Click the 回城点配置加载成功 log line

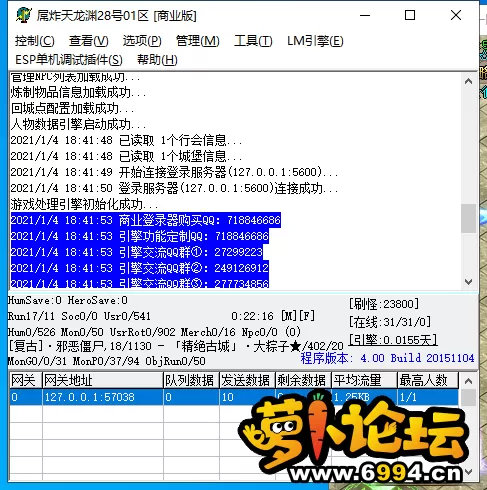click(72, 109)
